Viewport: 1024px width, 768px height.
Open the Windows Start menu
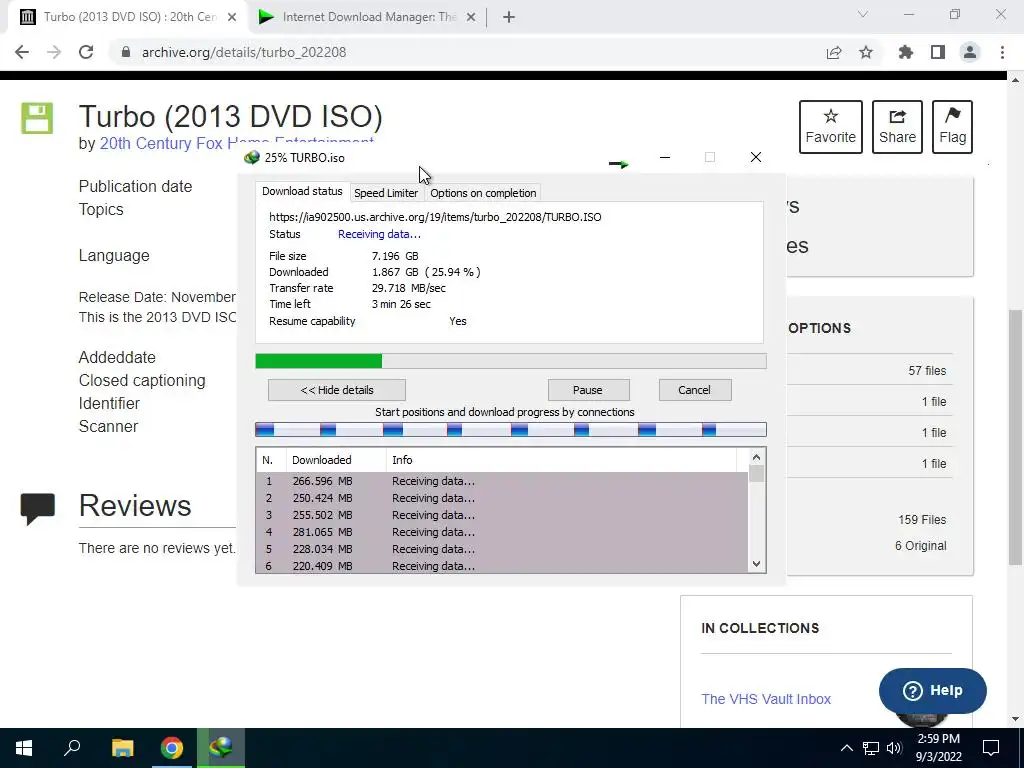pos(24,748)
